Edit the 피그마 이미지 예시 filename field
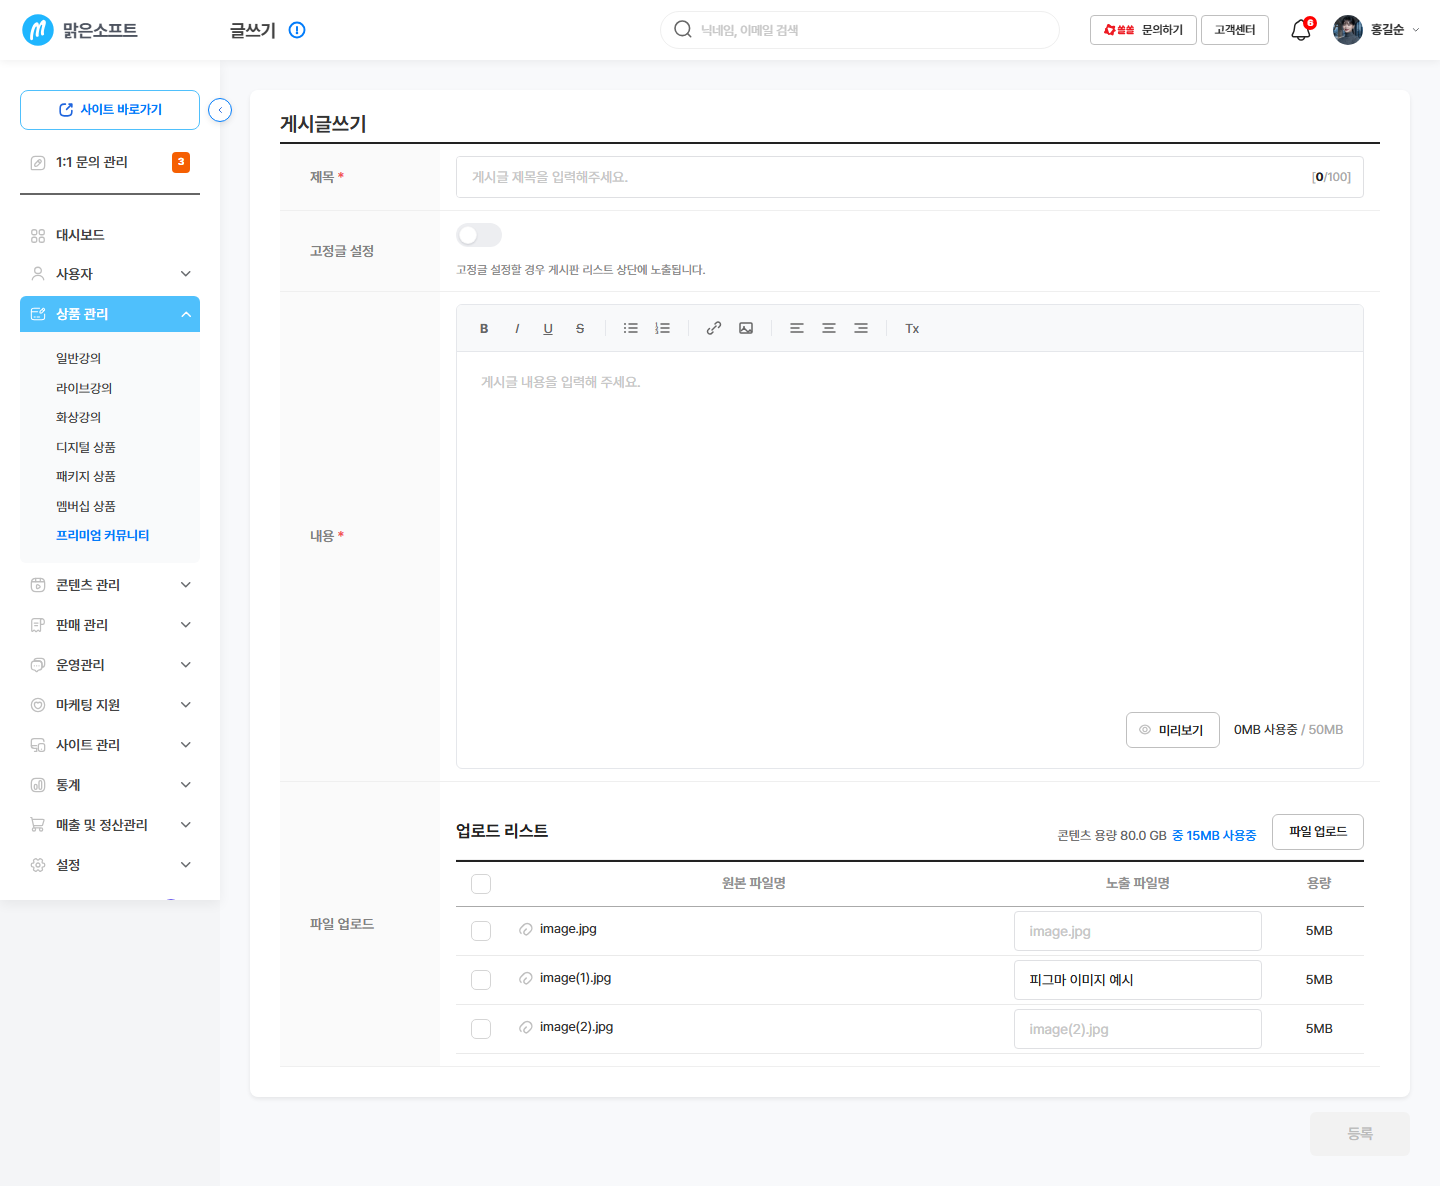The height and width of the screenshot is (1186, 1440). (1138, 980)
